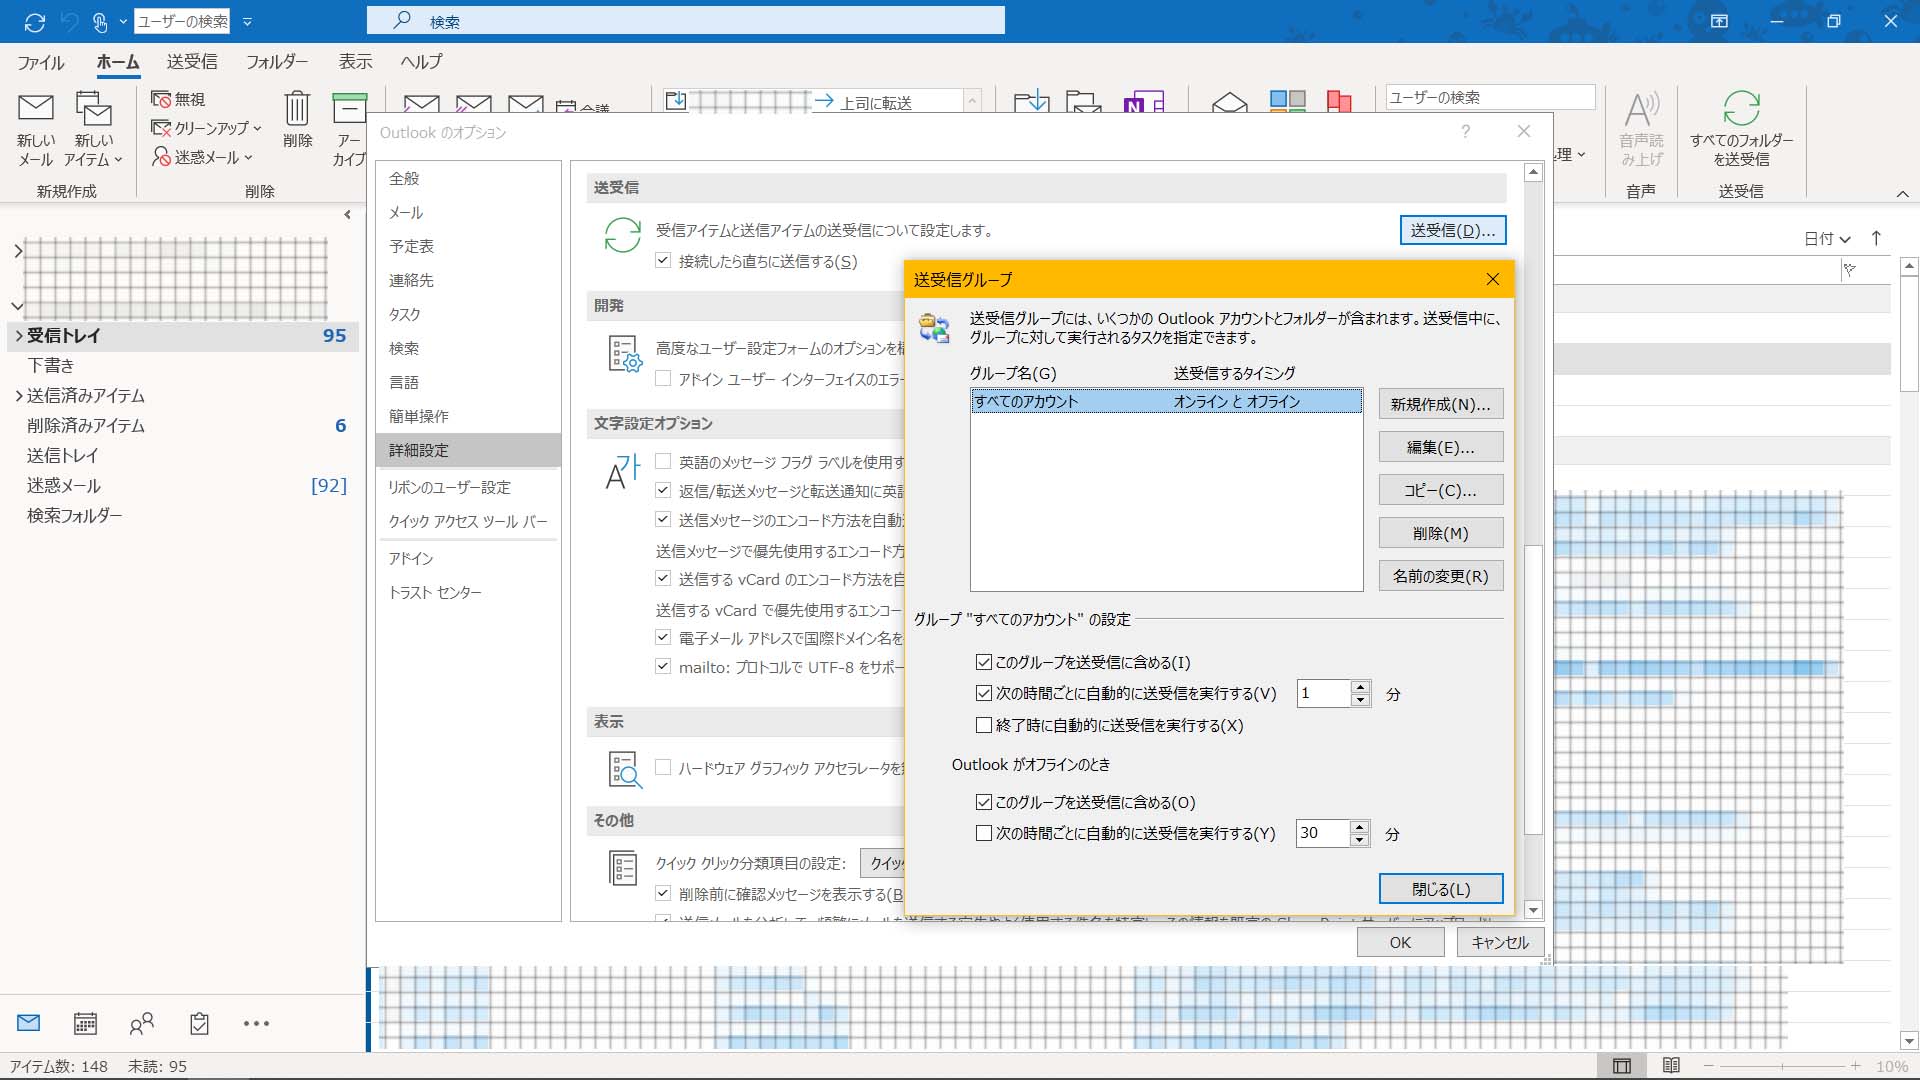This screenshot has width=1920, height=1080.
Task: Open Tasks clipboard icon in navigation bar
Action: [x=199, y=1023]
